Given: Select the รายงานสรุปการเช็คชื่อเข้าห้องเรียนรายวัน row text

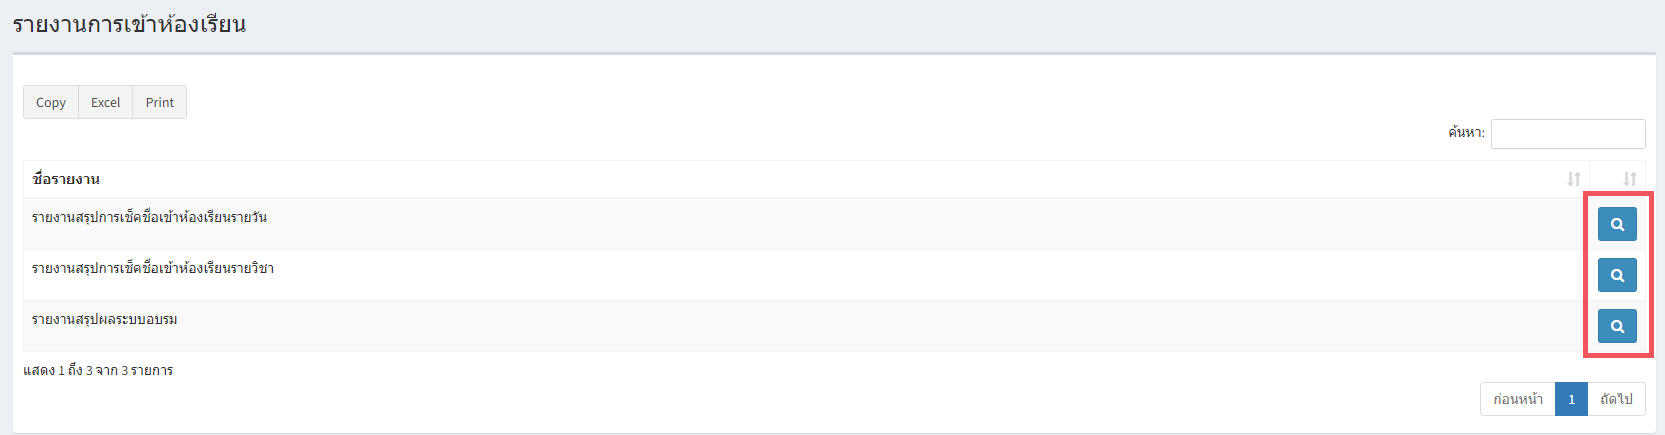Looking at the screenshot, I should (149, 217).
